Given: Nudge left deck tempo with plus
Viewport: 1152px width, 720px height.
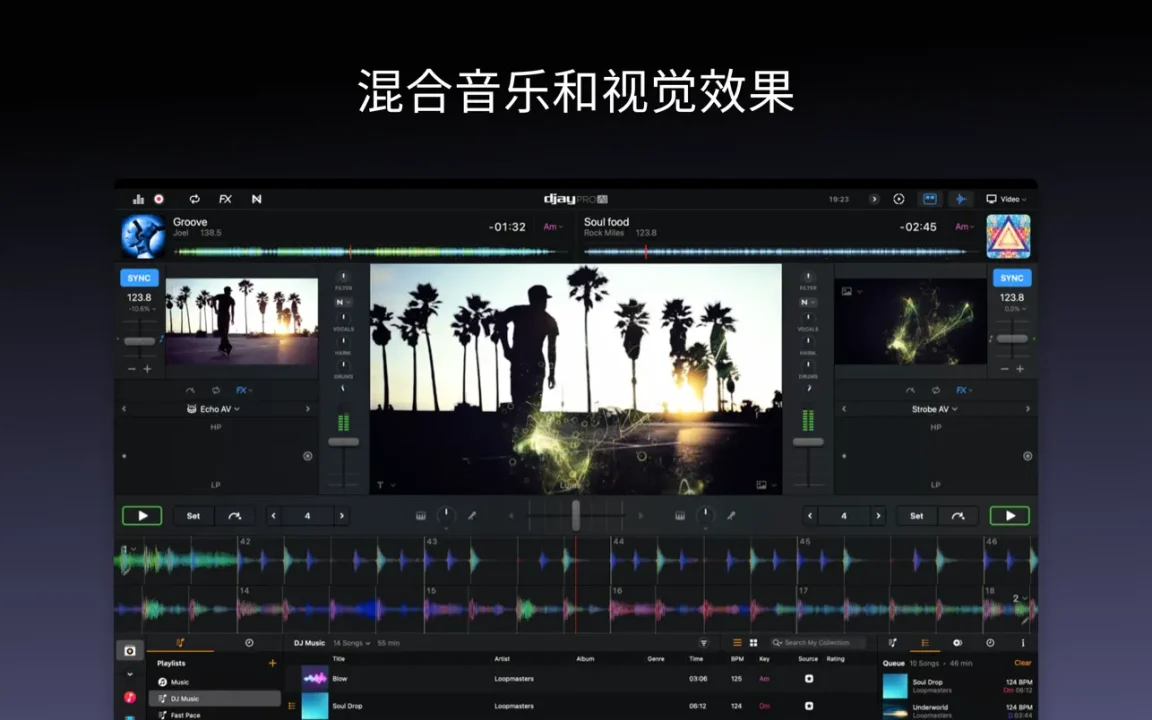Looking at the screenshot, I should [148, 369].
